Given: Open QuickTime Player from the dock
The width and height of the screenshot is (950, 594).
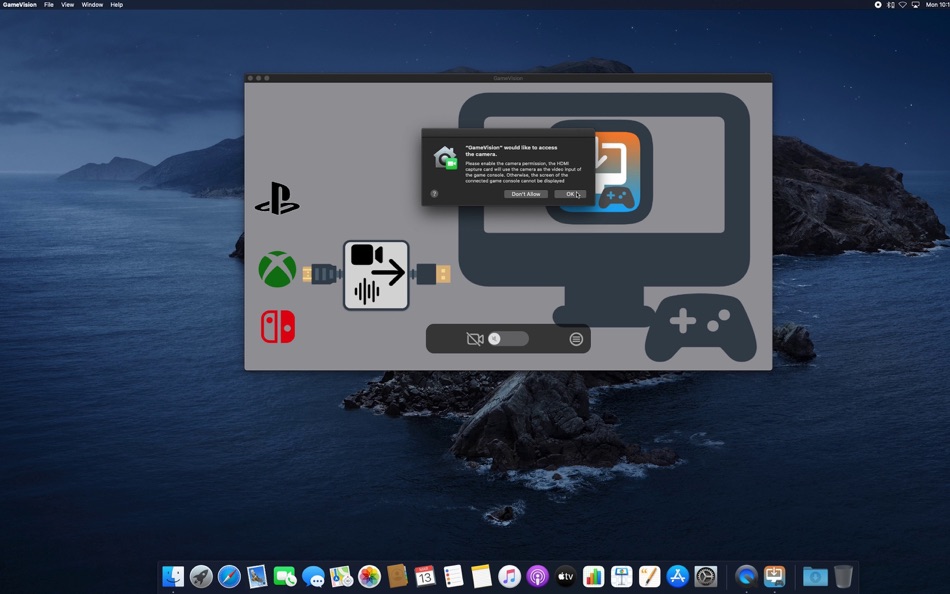Looking at the screenshot, I should coord(746,576).
